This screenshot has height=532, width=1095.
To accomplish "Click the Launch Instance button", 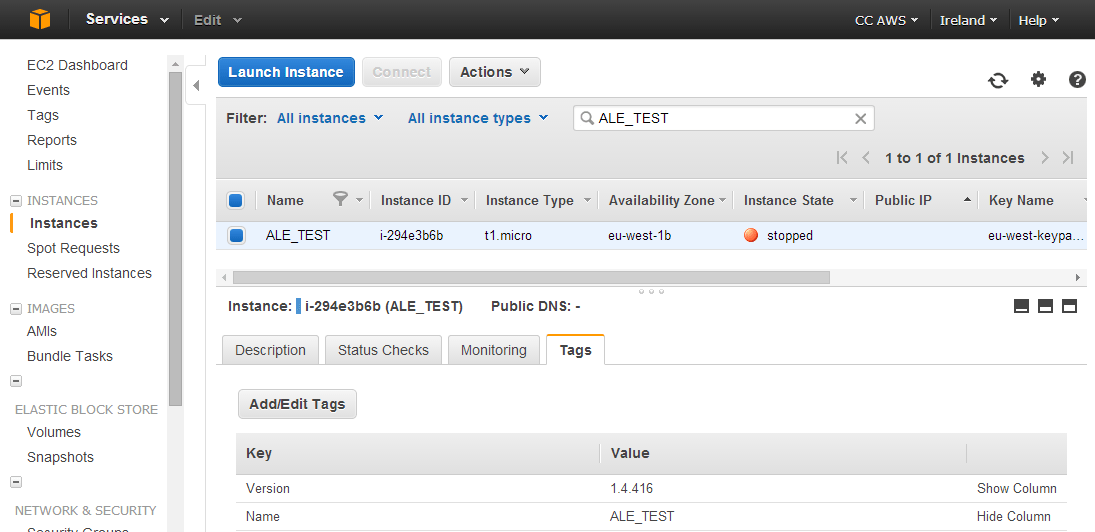I will pyautogui.click(x=286, y=72).
